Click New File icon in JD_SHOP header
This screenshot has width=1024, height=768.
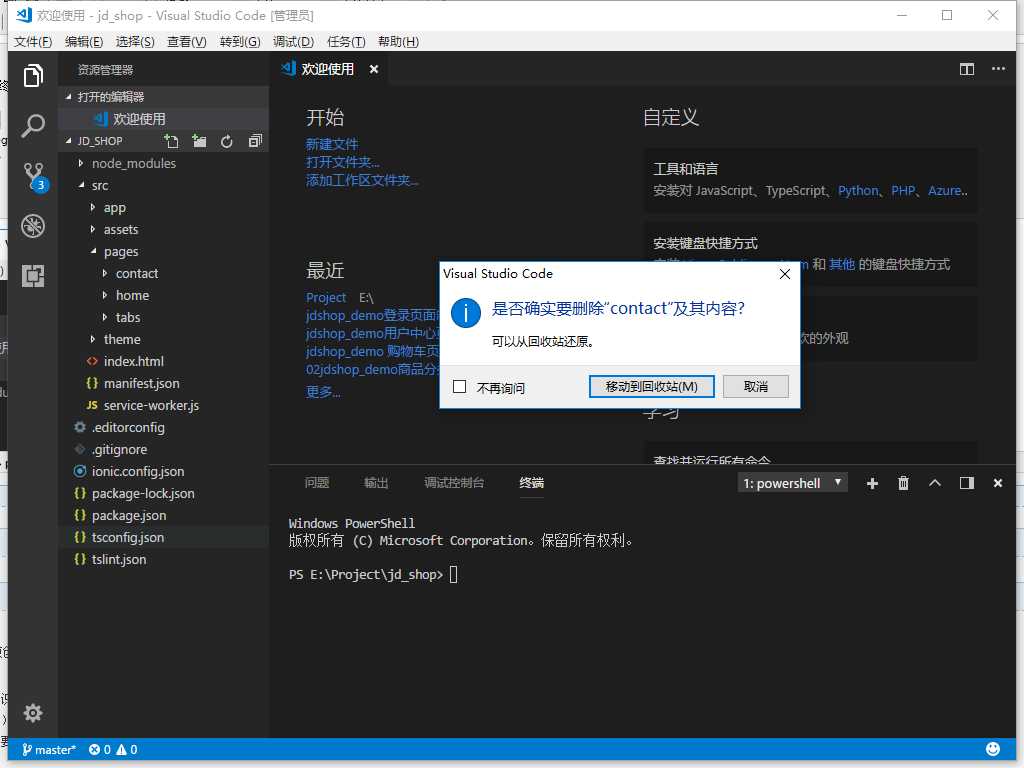(x=171, y=141)
